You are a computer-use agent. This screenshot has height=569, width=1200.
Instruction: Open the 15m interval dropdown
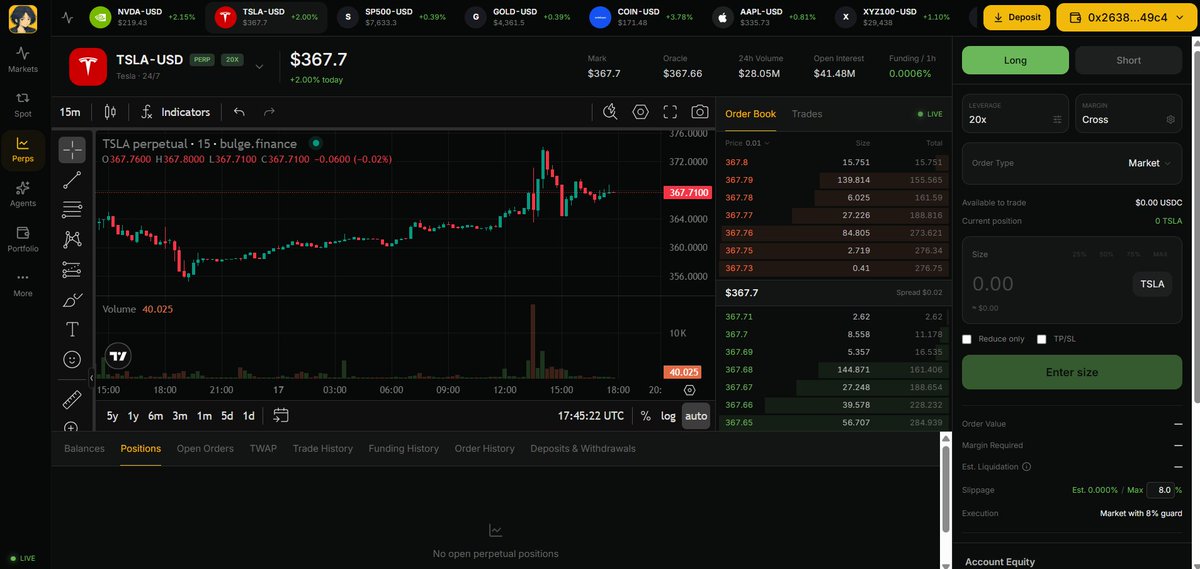click(70, 112)
